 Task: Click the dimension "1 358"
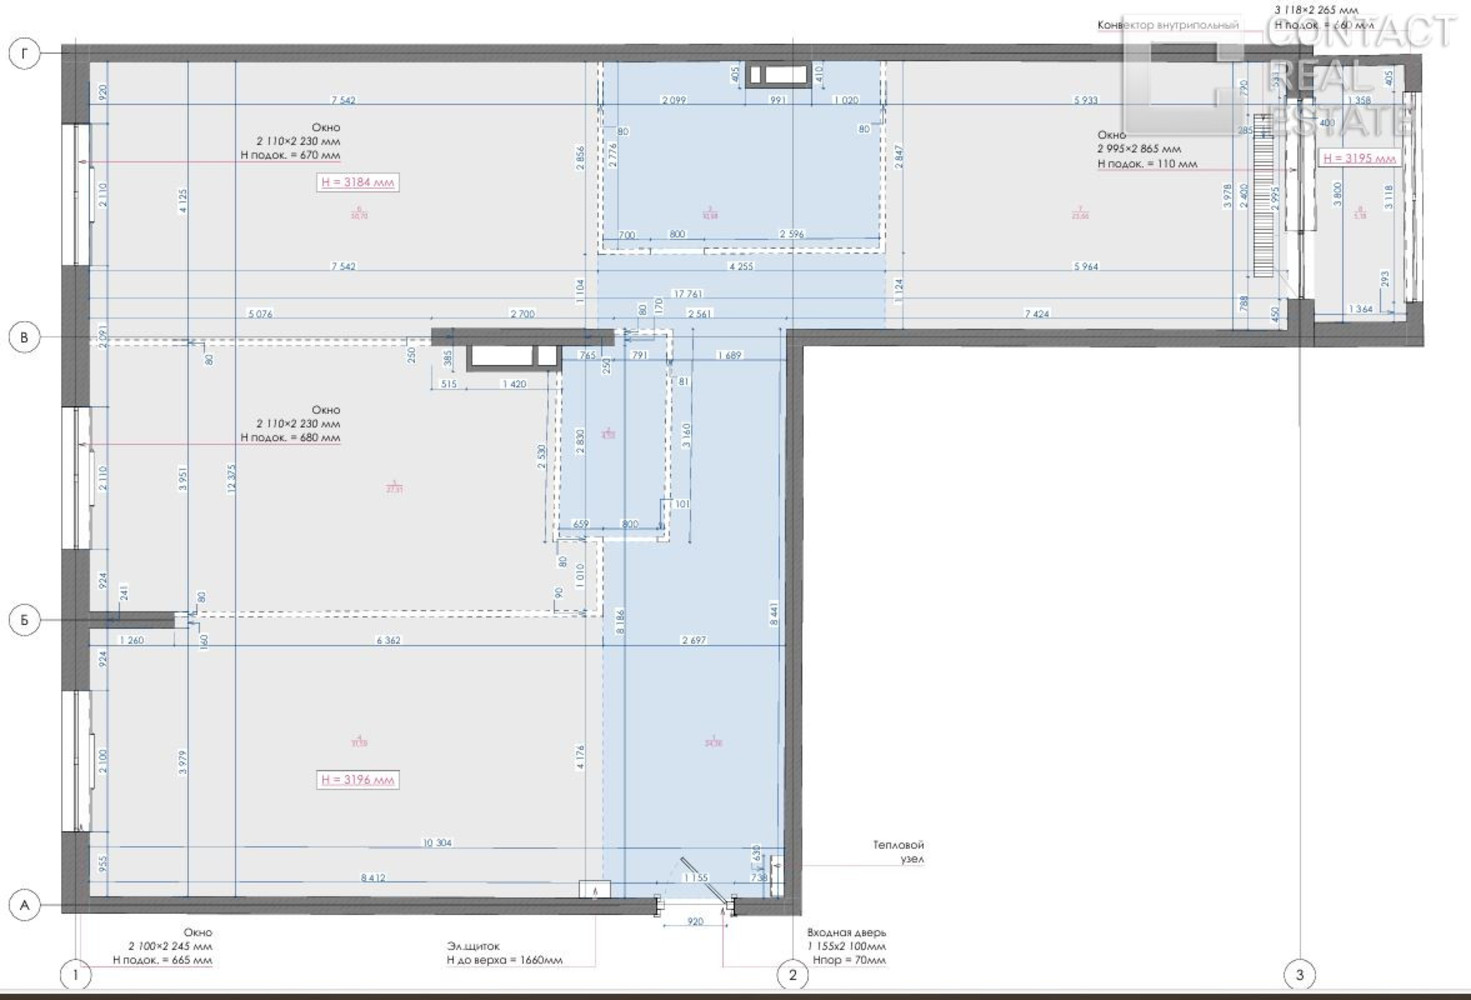(1359, 100)
